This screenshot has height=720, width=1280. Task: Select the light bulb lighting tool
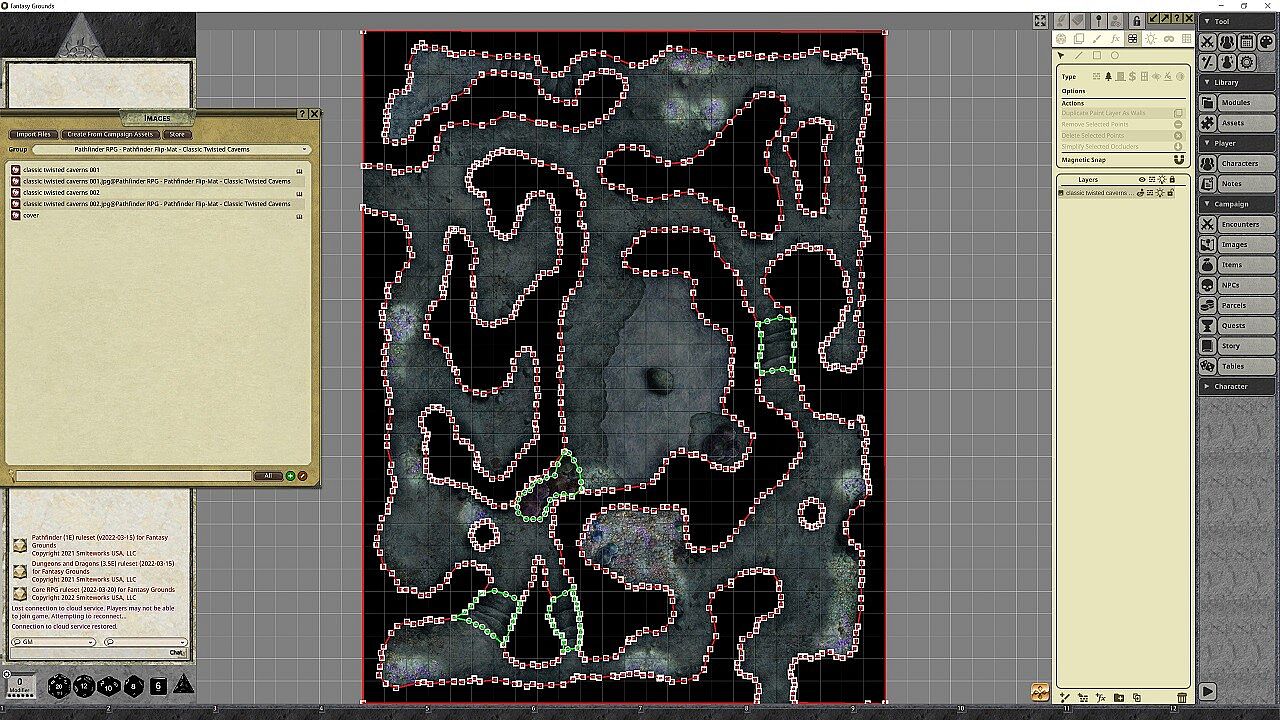pyautogui.click(x=1150, y=39)
